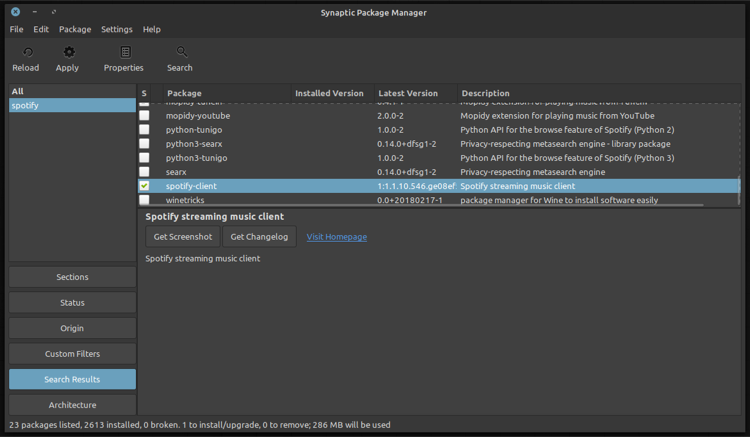Switch to Architecture filter
This screenshot has height=437, width=750.
point(72,405)
